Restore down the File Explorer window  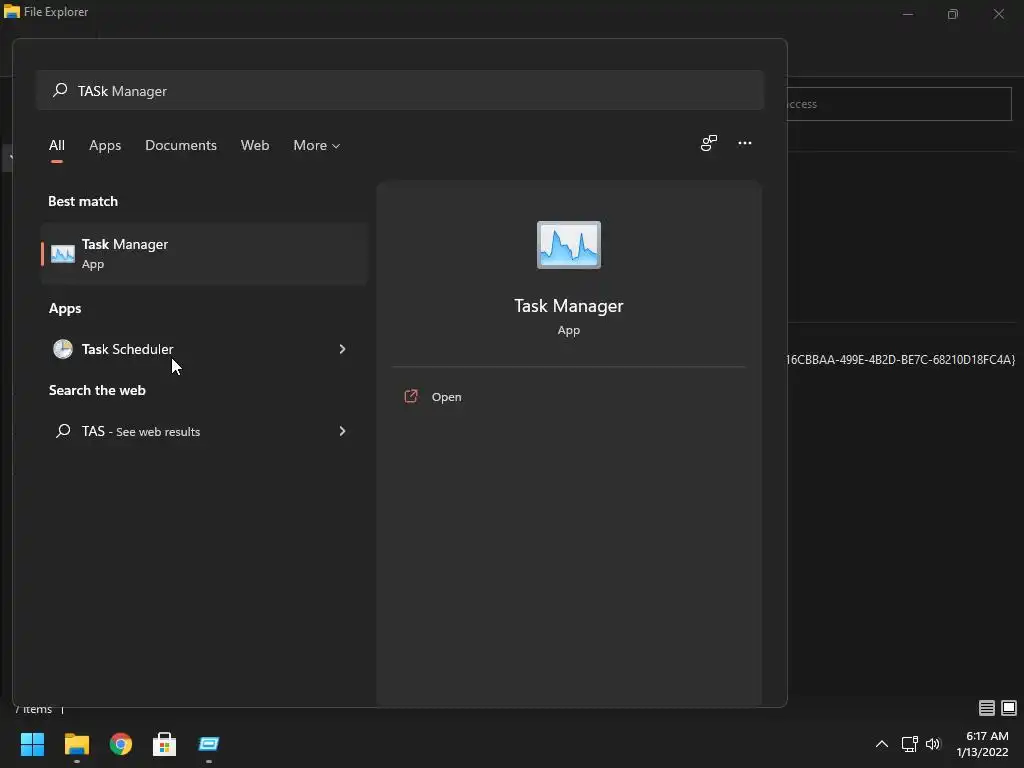(x=953, y=14)
